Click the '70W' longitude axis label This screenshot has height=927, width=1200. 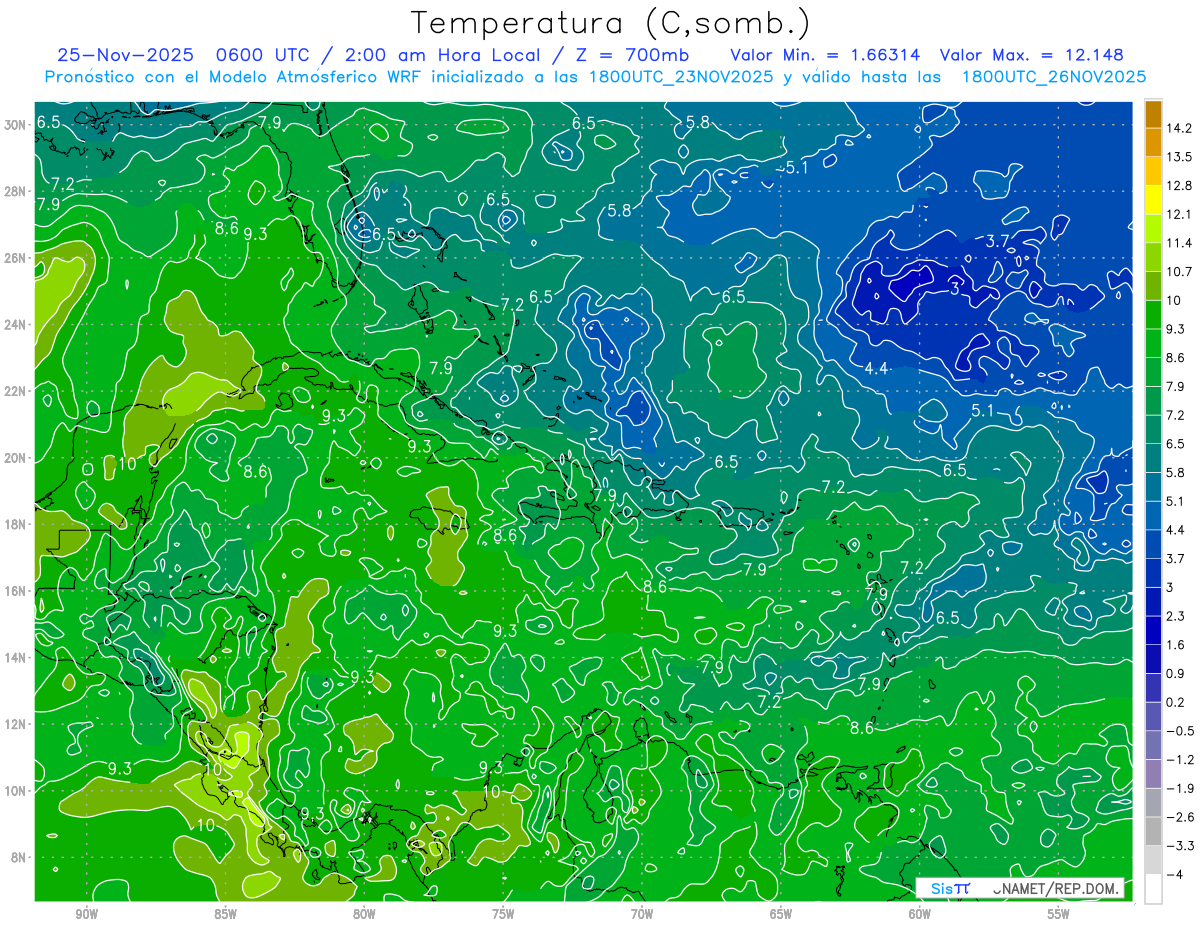click(642, 914)
